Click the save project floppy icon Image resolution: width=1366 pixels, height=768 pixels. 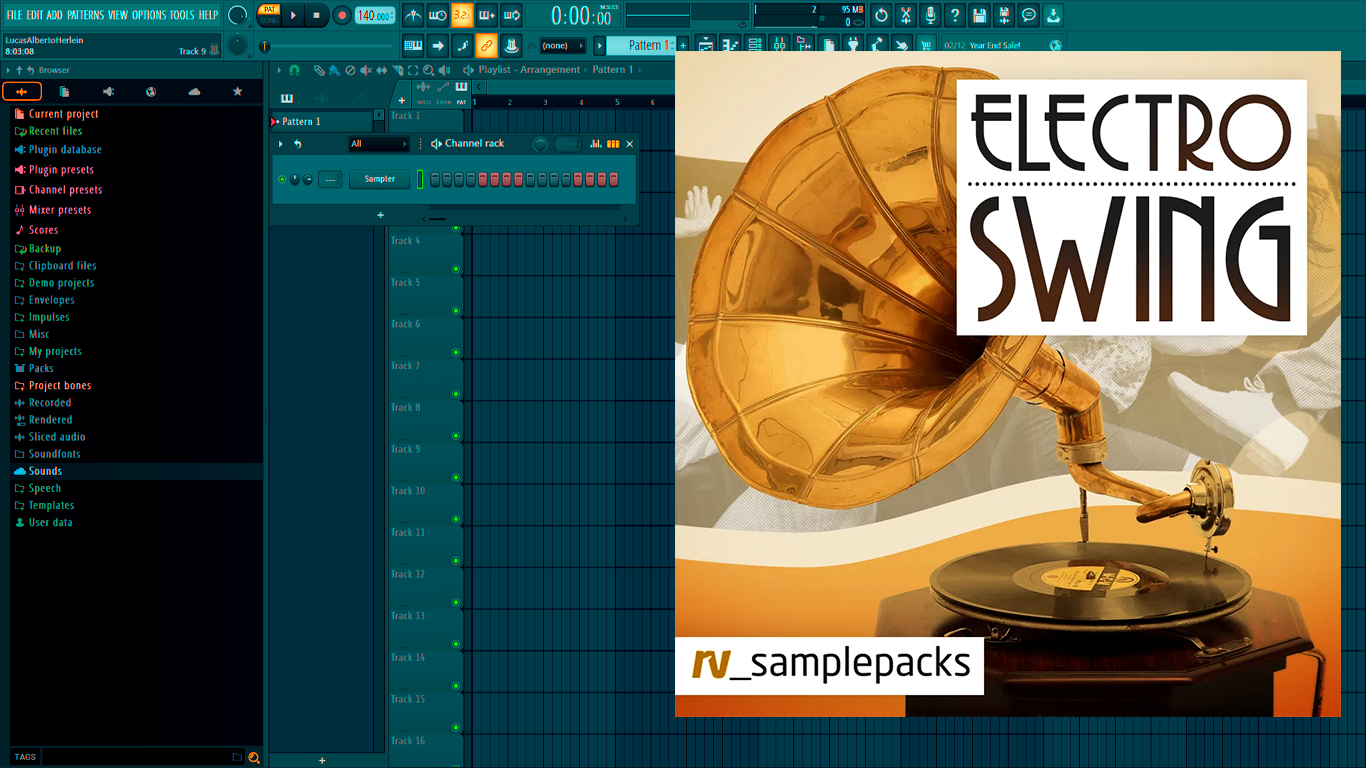[x=979, y=15]
